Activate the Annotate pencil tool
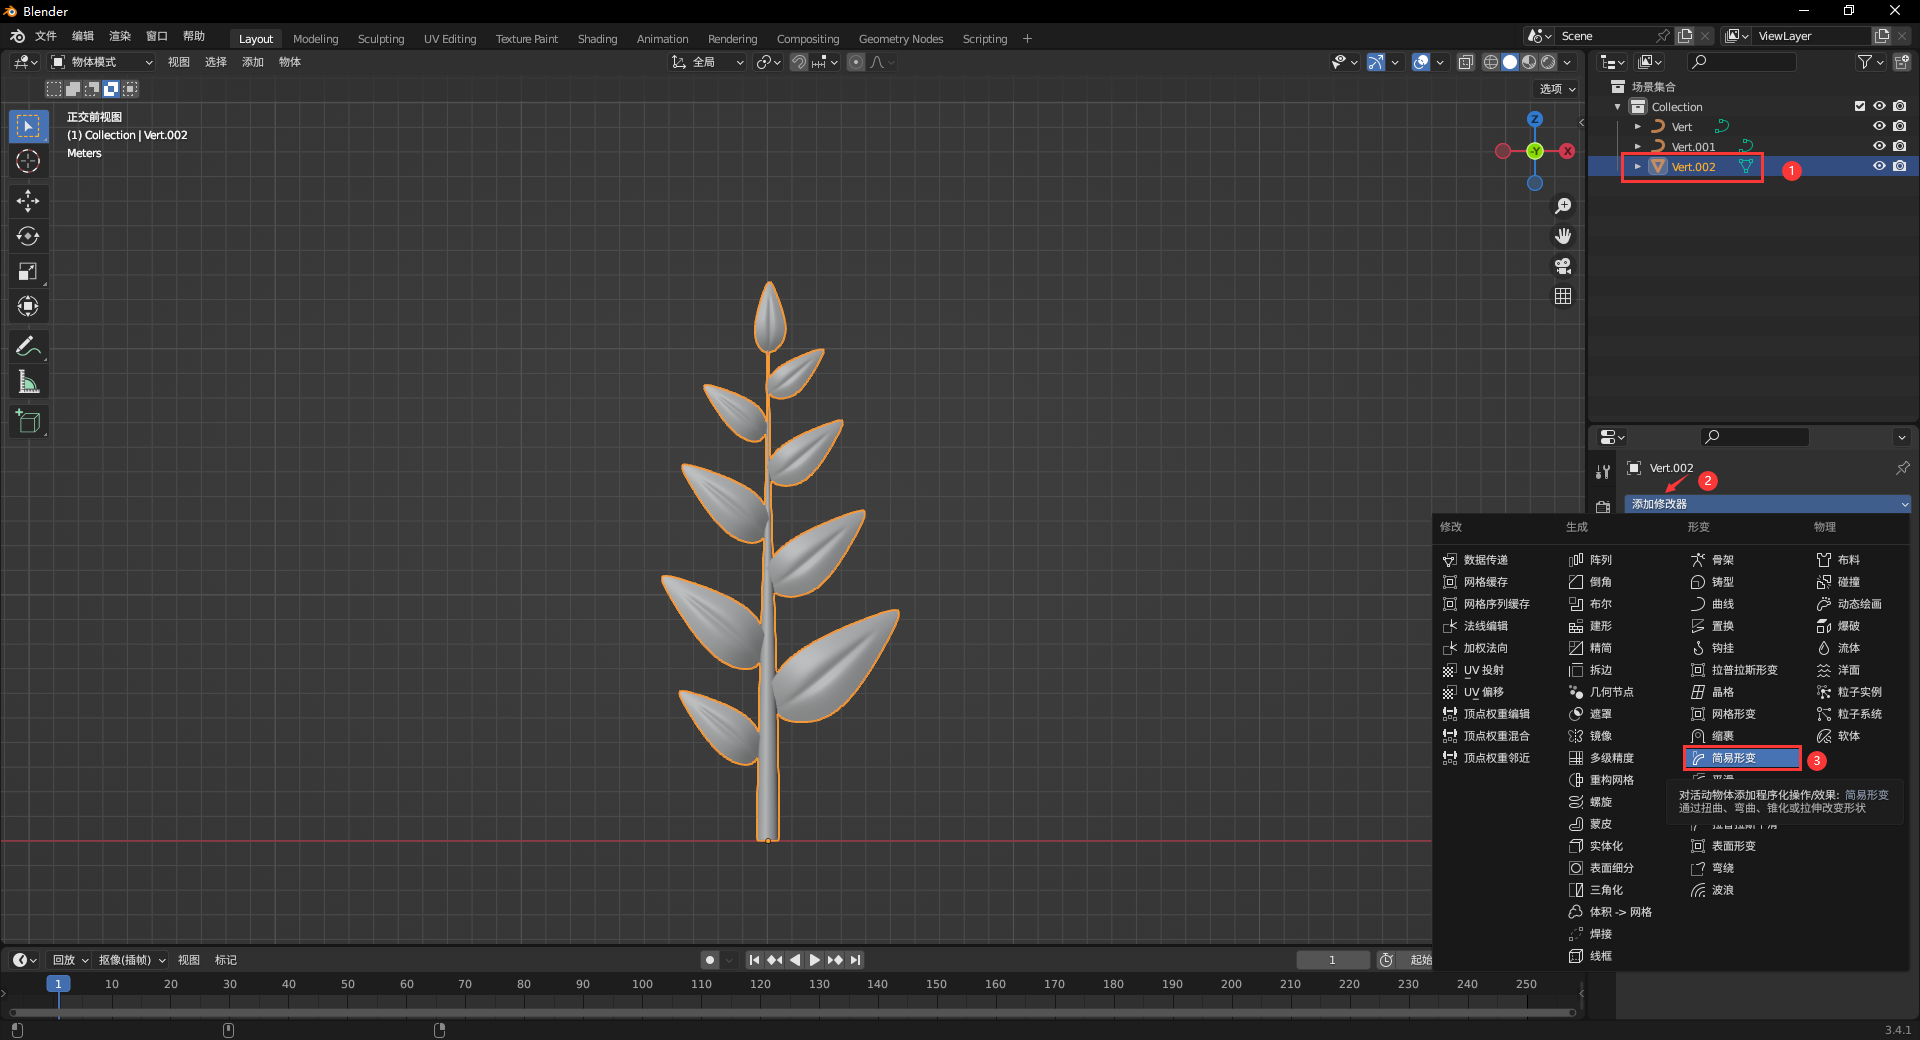Screen dimensions: 1920x1040 pos(28,347)
